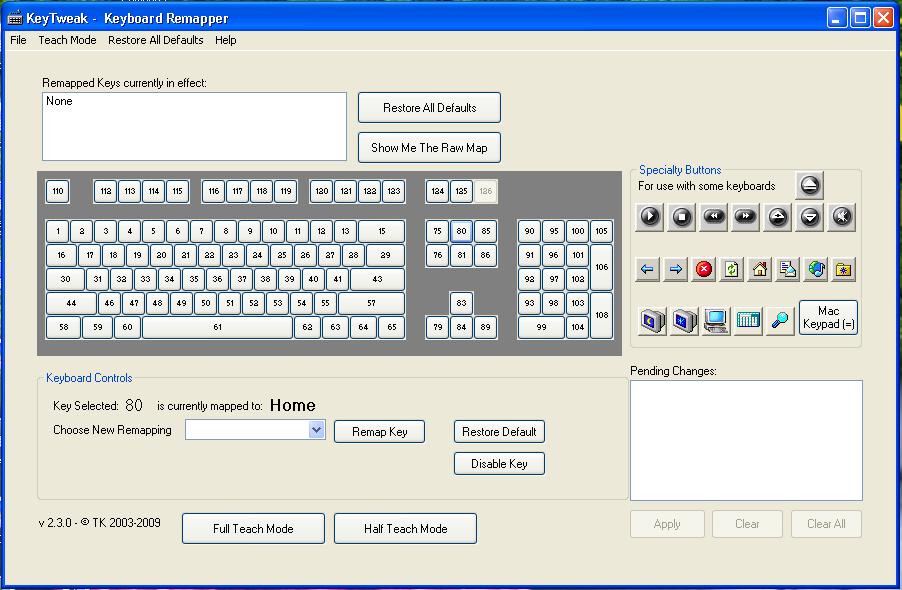The height and width of the screenshot is (590, 902).
Task: Click the Play media specialty button
Action: pyautogui.click(x=649, y=217)
